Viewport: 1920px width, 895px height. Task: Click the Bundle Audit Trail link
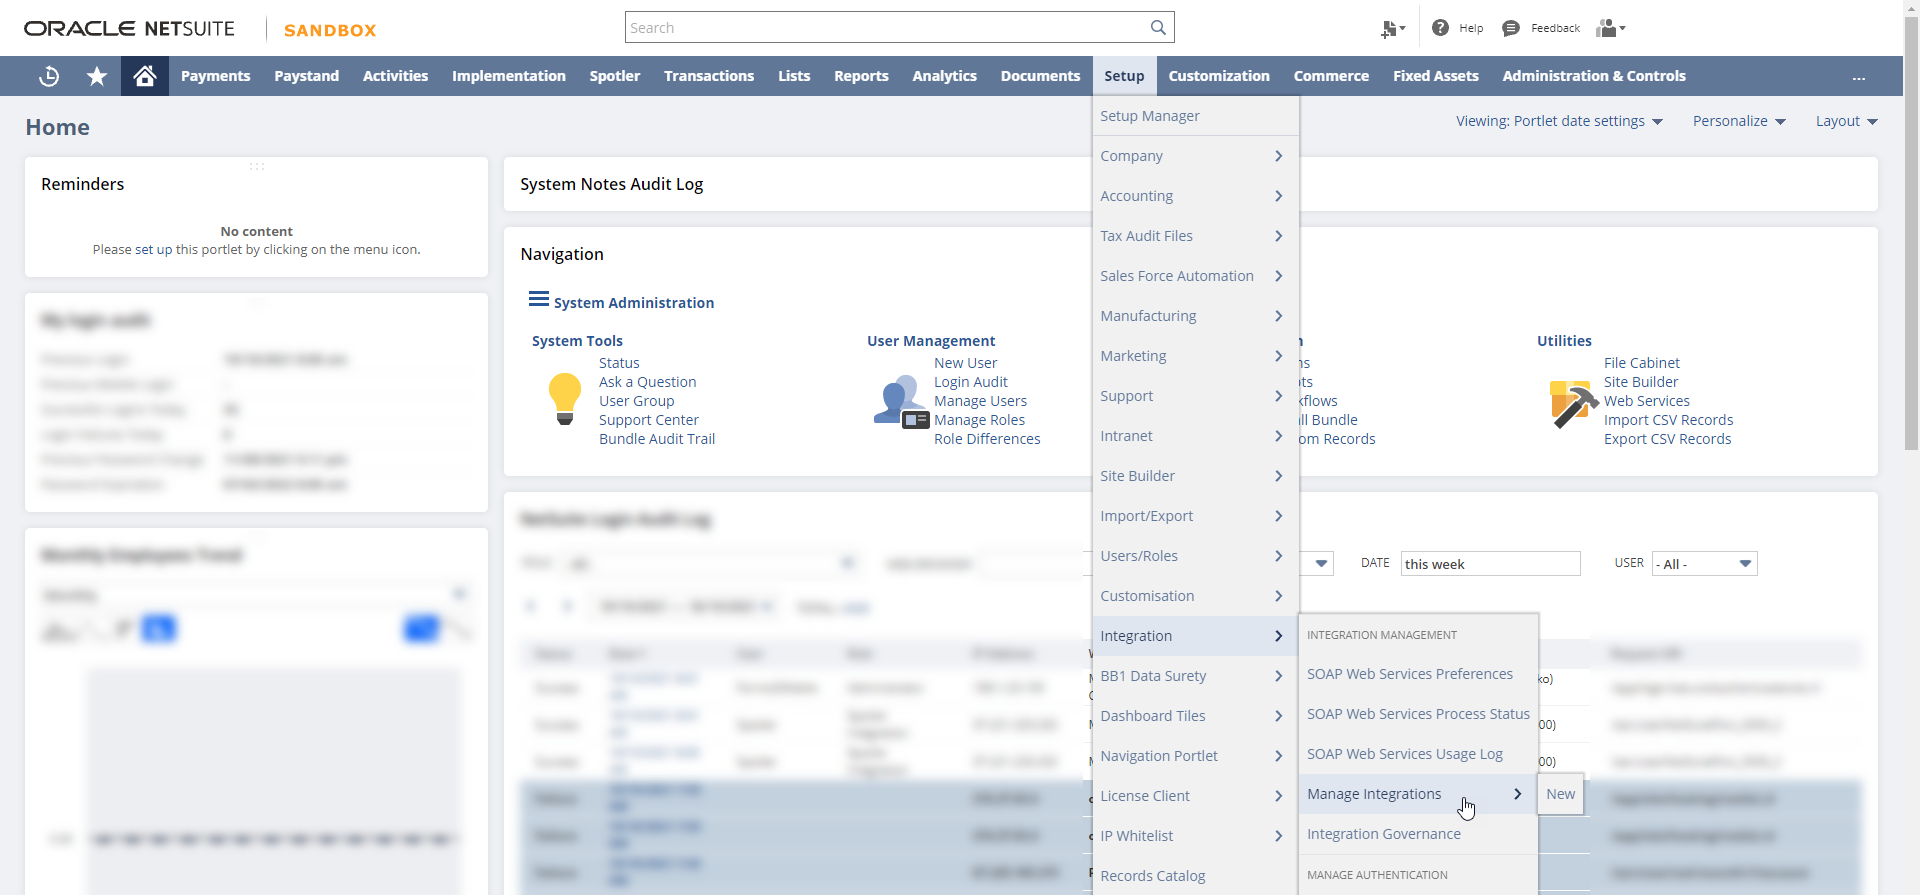657,439
